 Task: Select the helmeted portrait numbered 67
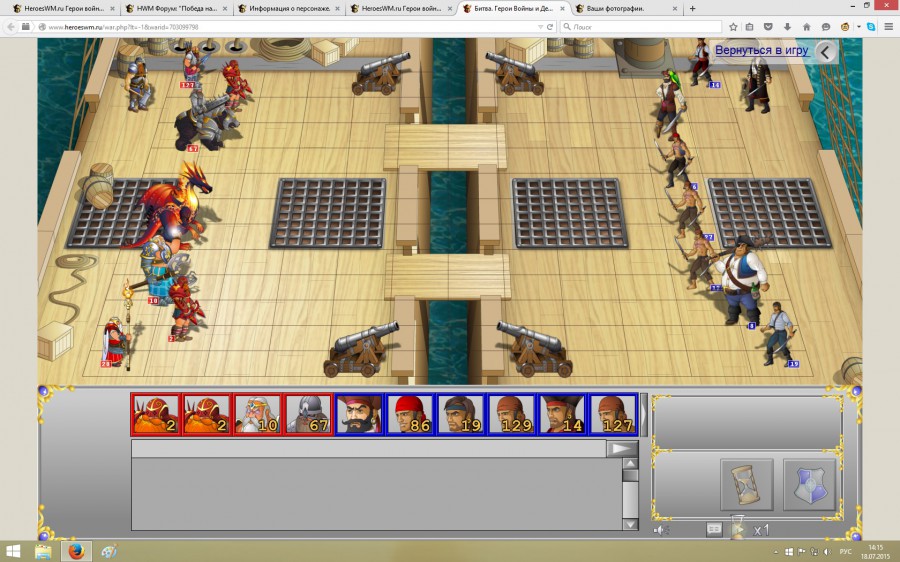click(308, 414)
